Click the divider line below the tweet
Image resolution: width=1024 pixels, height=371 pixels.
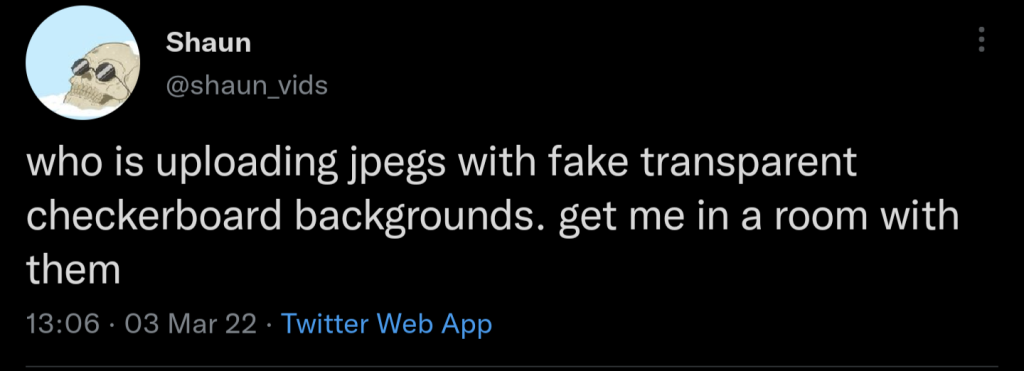point(511,366)
